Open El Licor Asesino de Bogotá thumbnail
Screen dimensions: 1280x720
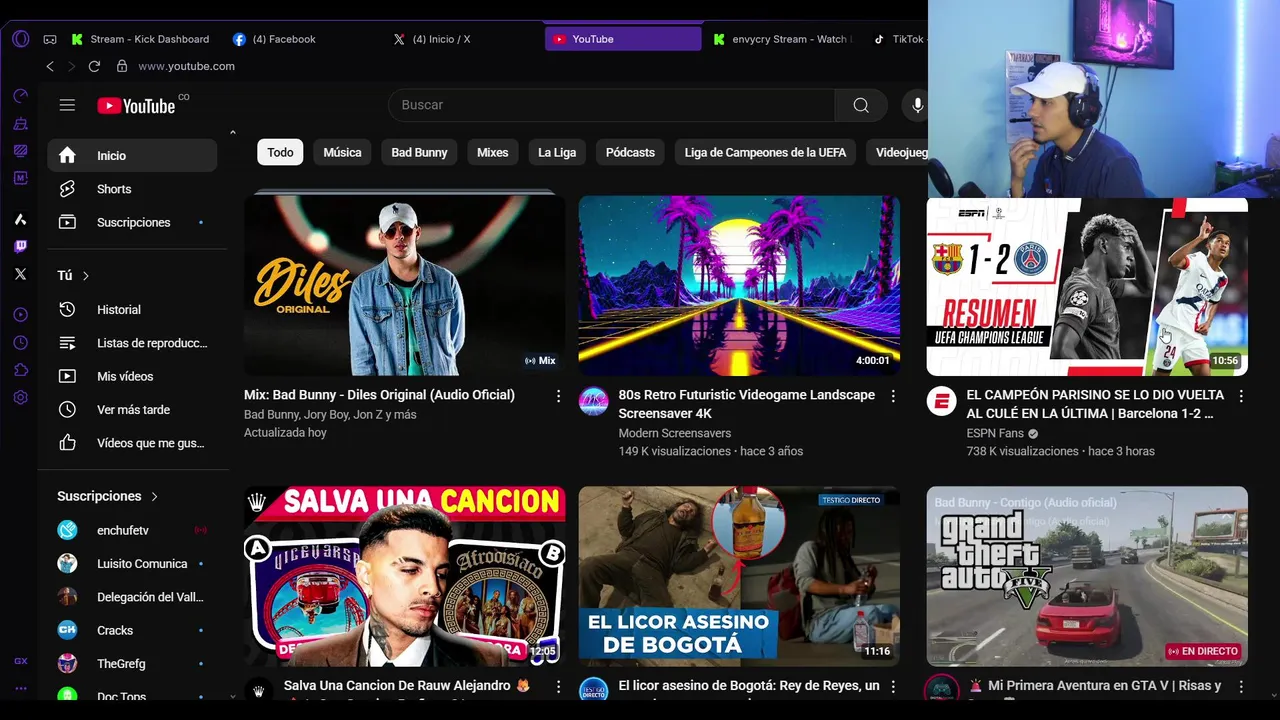739,576
